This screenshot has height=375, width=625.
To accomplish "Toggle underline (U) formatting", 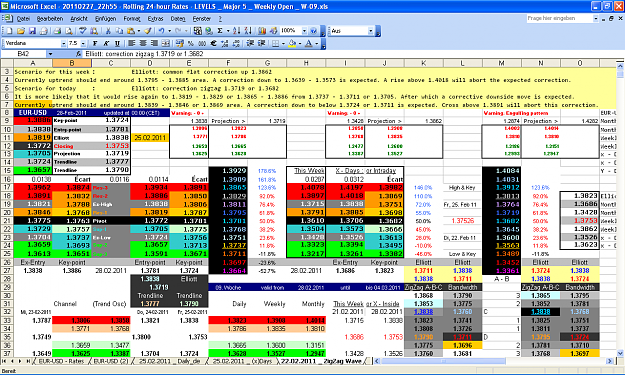I will pyautogui.click(x=117, y=43).
